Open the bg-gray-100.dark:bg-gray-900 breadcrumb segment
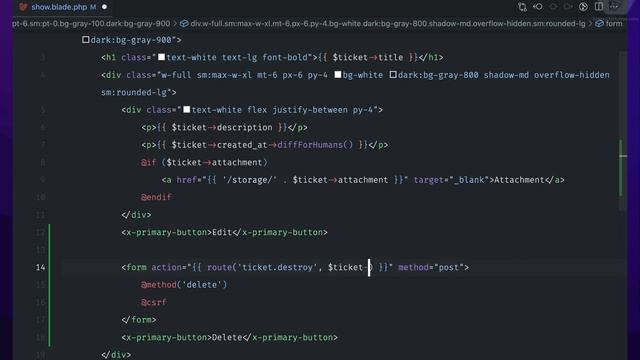 (91, 24)
